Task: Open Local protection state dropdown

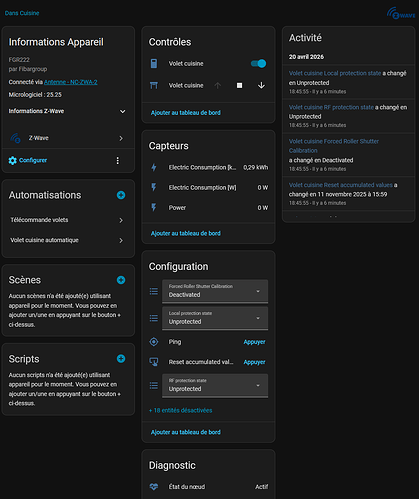Action: click(215, 318)
